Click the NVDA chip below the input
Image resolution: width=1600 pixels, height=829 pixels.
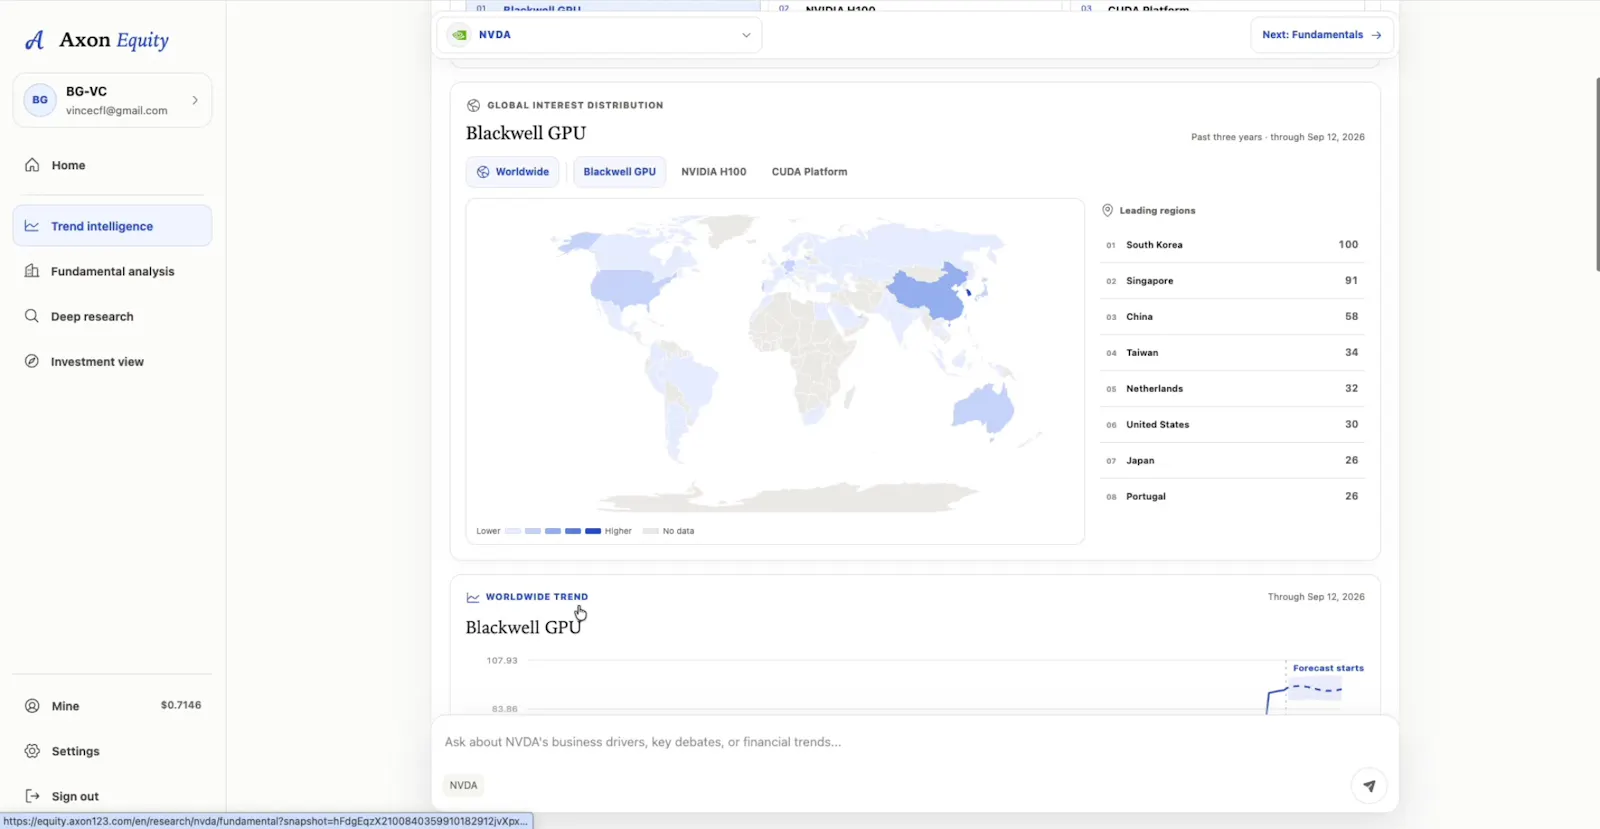[x=463, y=786]
